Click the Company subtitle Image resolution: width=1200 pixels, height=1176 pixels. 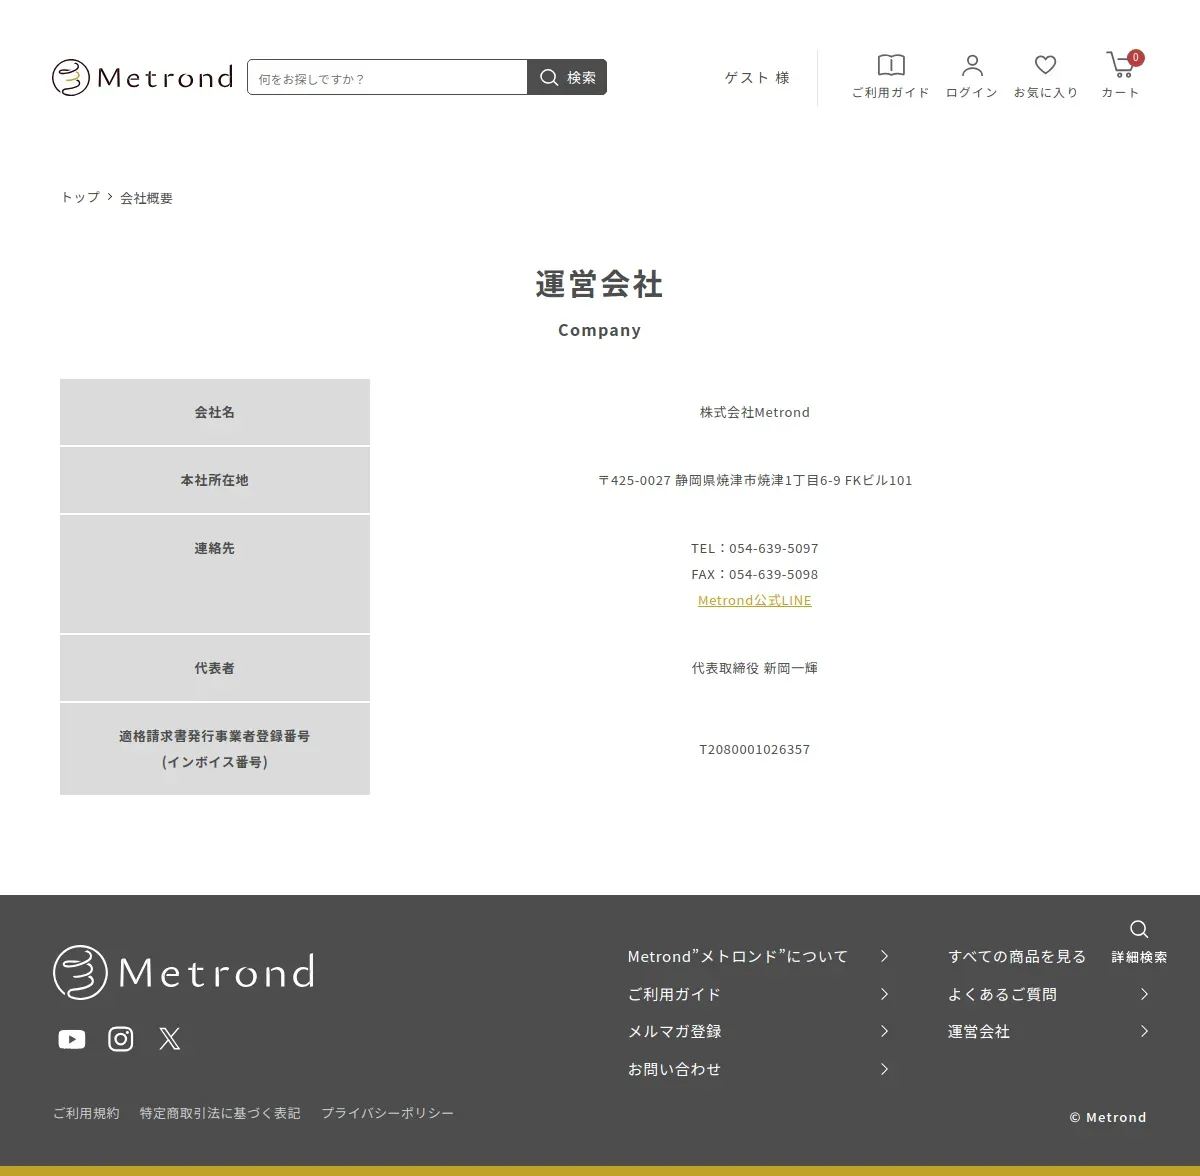tap(599, 330)
